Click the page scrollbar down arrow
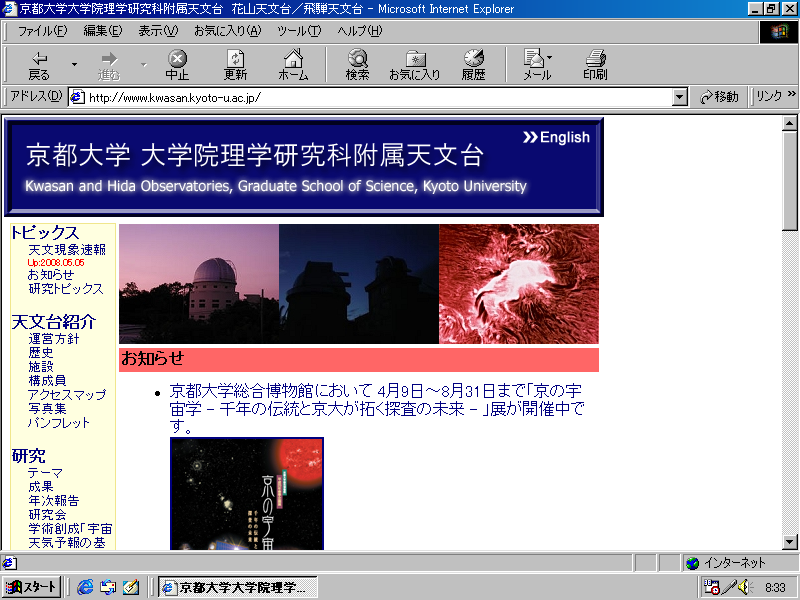The image size is (800, 600). [790, 542]
